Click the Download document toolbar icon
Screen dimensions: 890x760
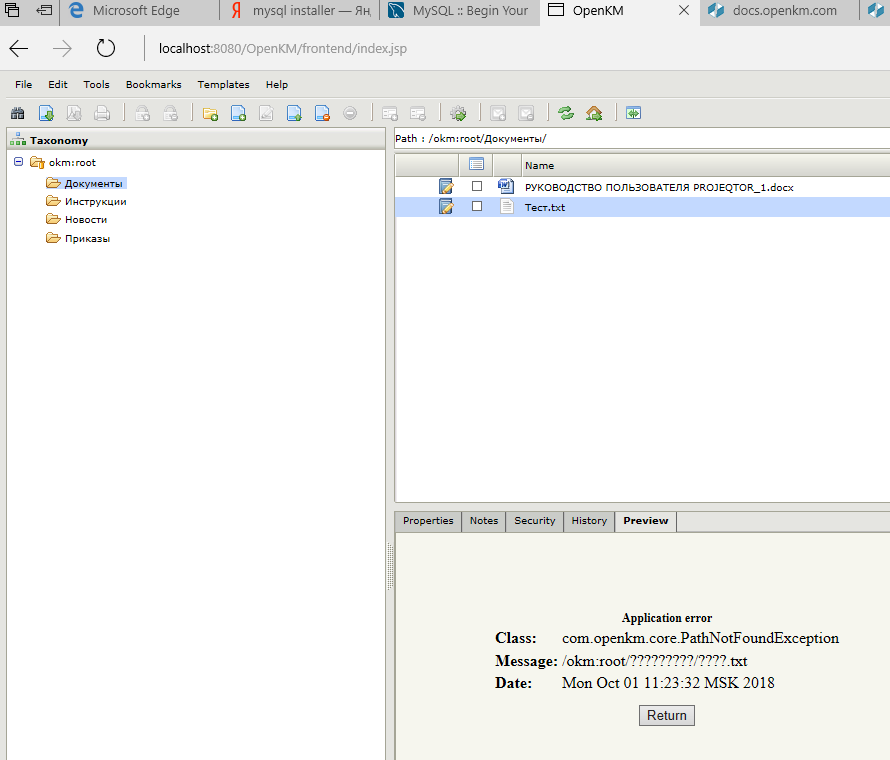(x=46, y=113)
